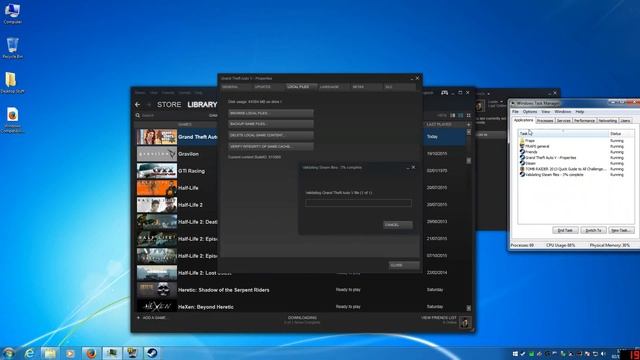The width and height of the screenshot is (640, 360).
Task: Switch to DLC tab in Properties
Action: pos(399,87)
